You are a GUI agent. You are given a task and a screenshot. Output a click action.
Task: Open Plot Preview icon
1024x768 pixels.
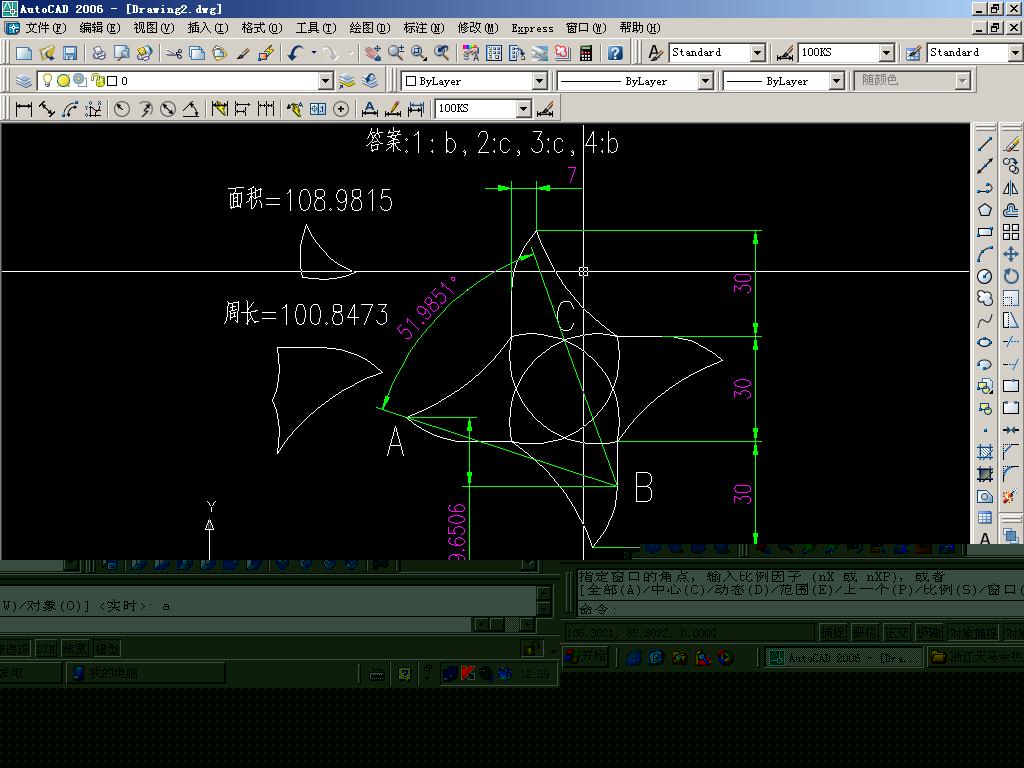coord(121,54)
